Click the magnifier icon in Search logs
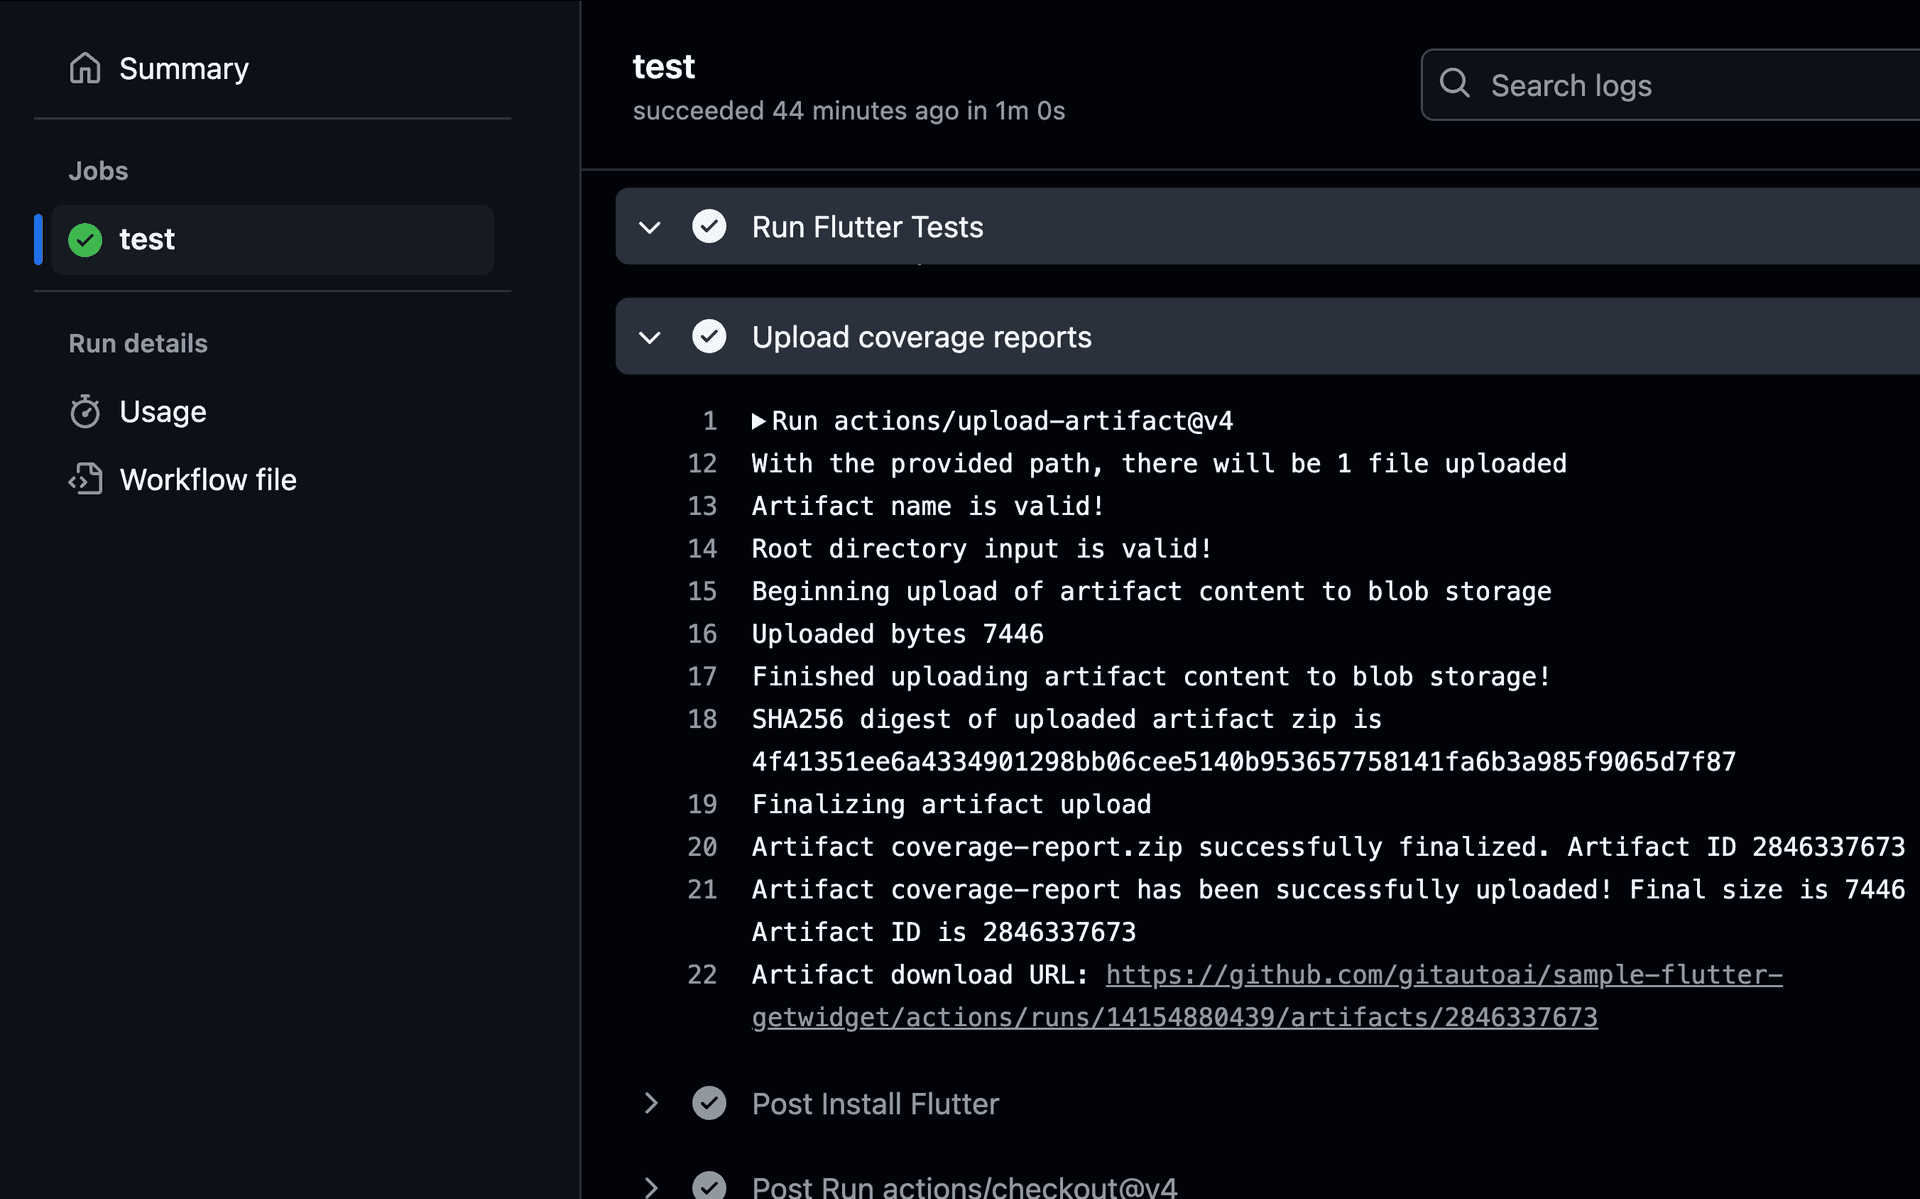 (1455, 84)
